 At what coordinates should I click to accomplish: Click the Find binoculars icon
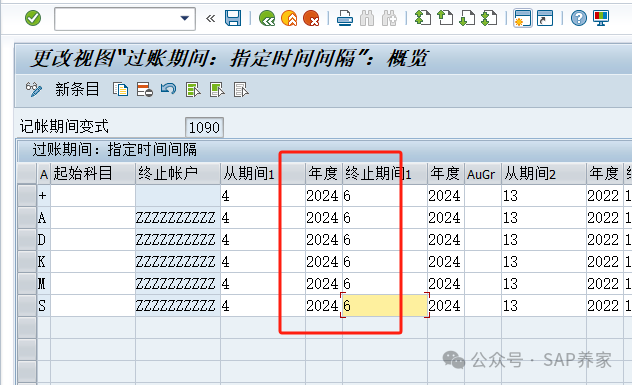point(367,19)
